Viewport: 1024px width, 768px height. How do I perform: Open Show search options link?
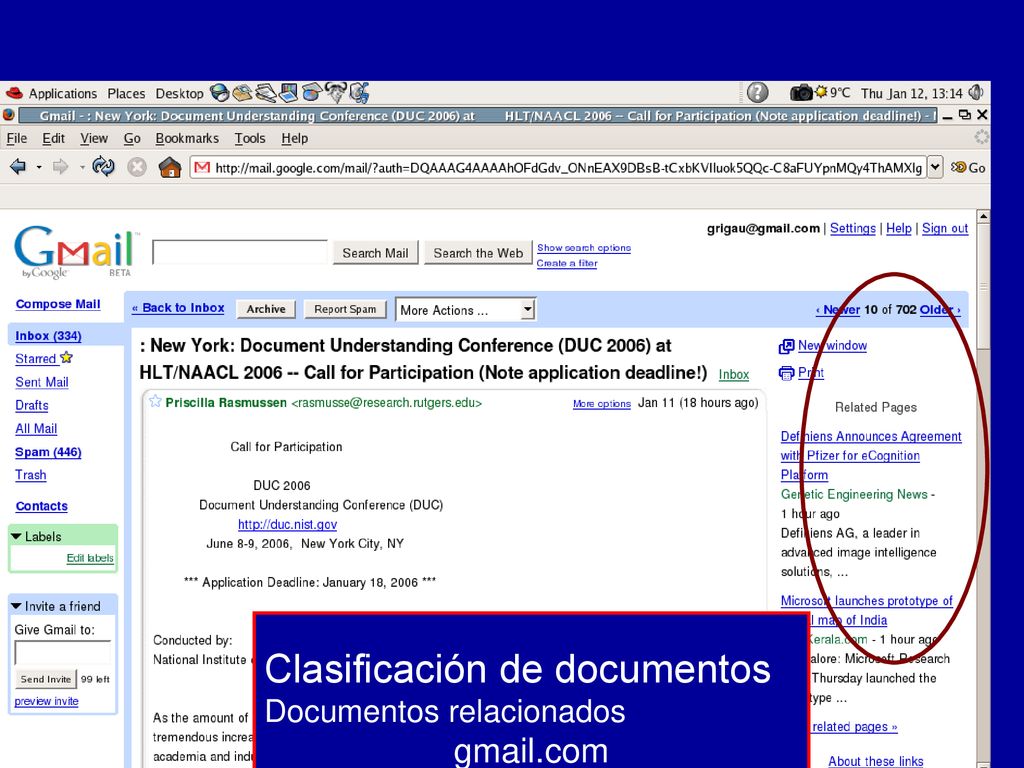click(584, 248)
